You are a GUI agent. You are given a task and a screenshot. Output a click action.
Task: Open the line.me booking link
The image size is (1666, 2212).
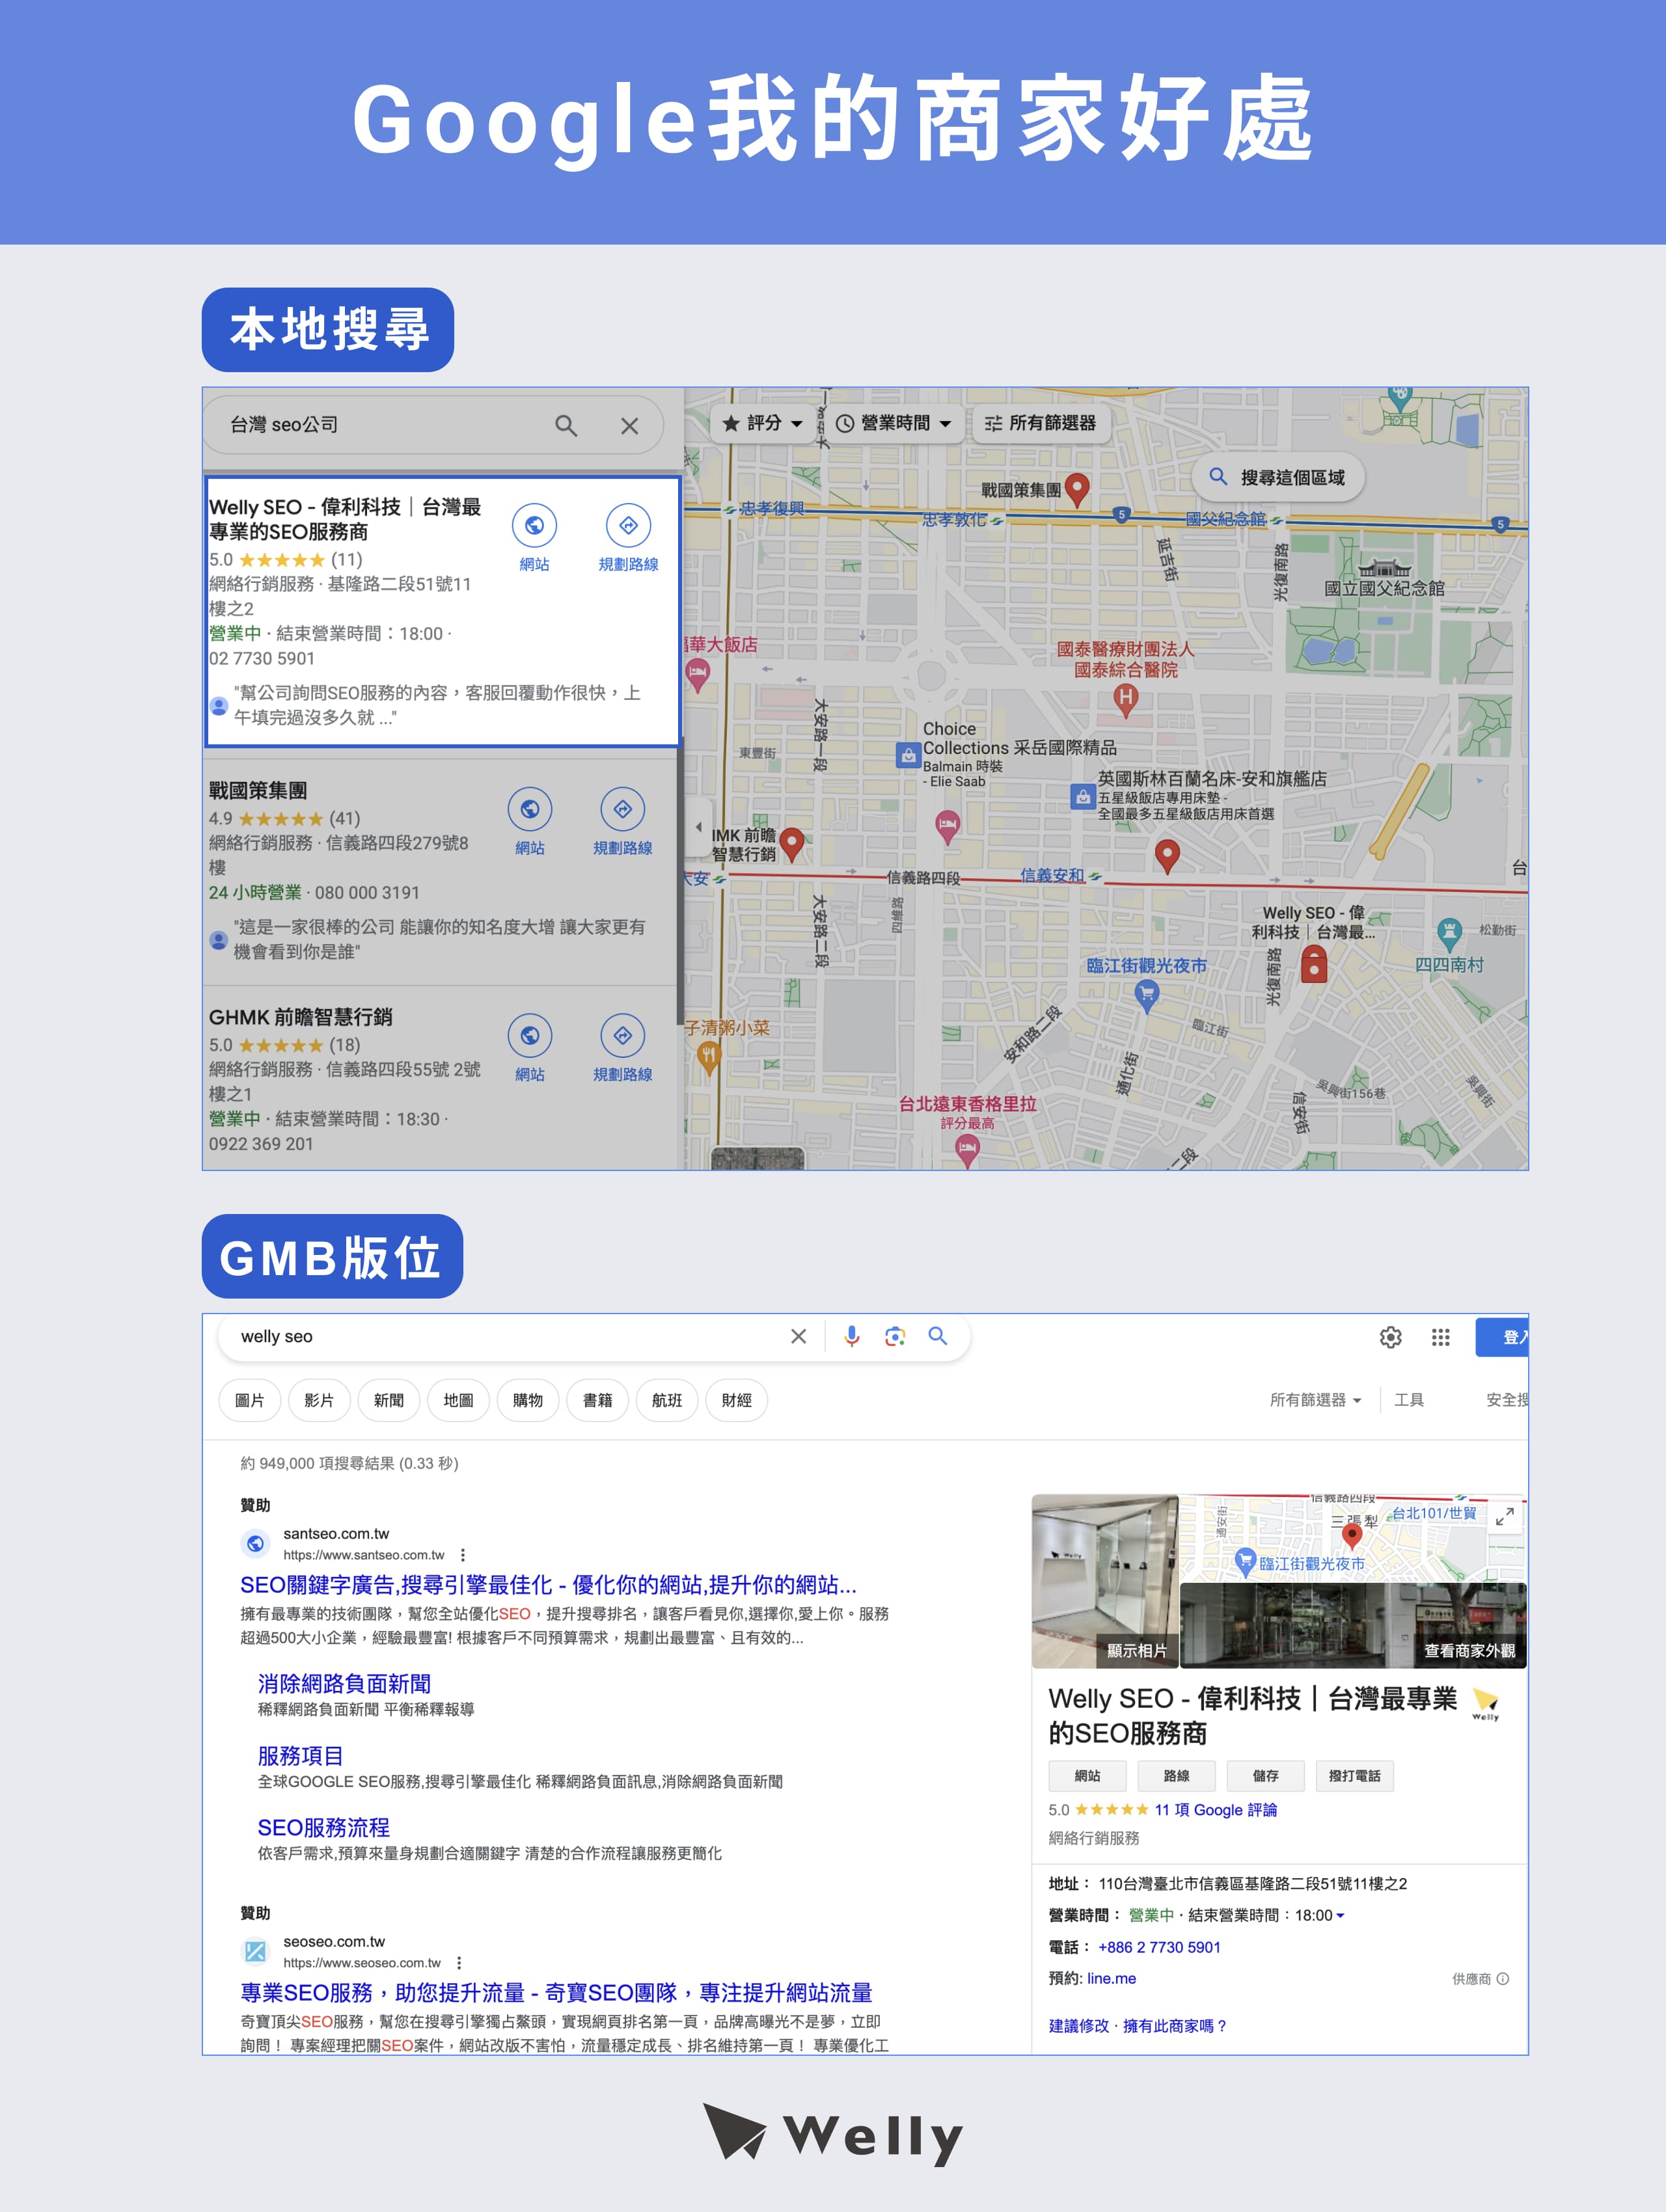[1111, 1978]
